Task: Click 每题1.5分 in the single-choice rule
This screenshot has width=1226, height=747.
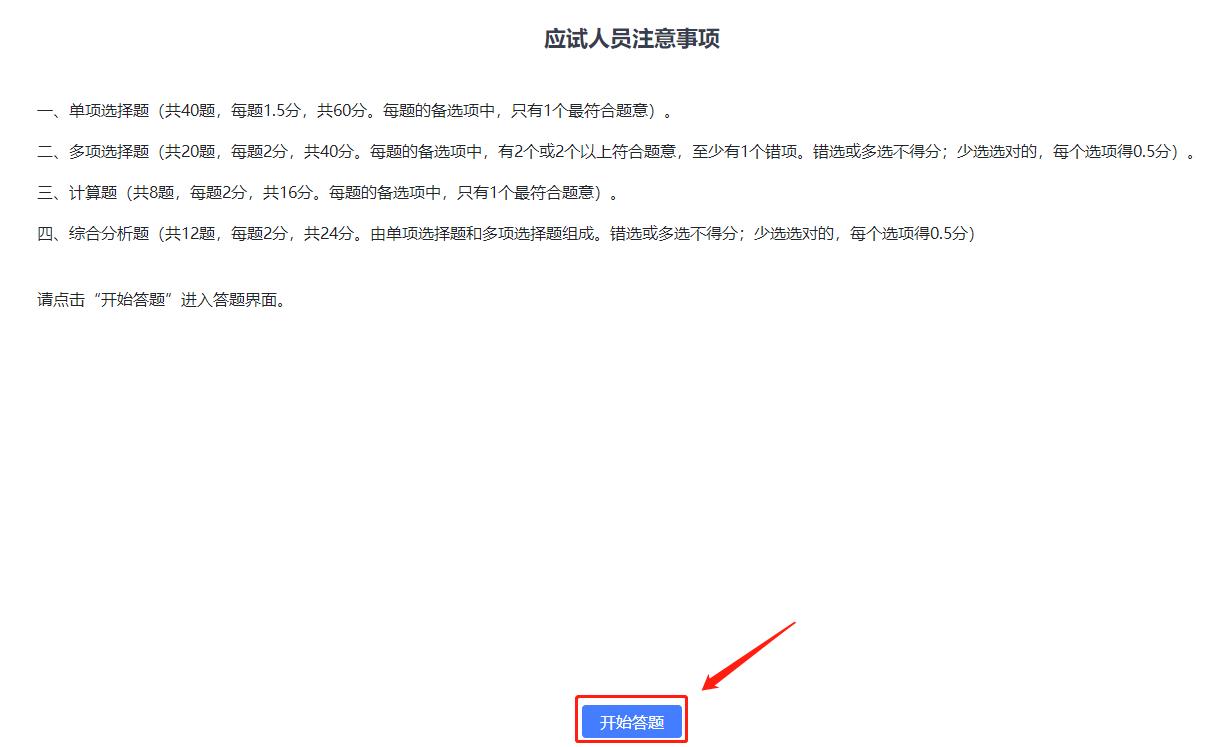Action: pos(268,110)
